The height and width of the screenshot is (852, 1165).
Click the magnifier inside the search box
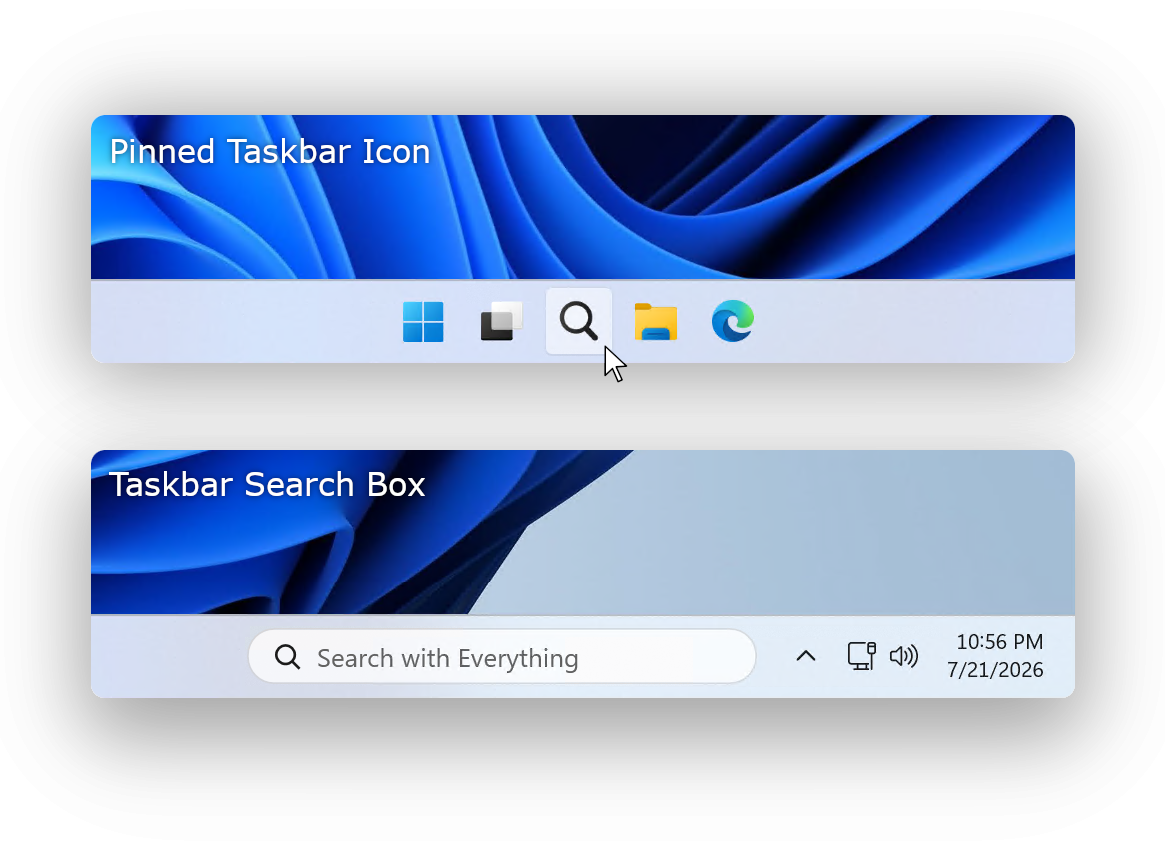pos(287,657)
